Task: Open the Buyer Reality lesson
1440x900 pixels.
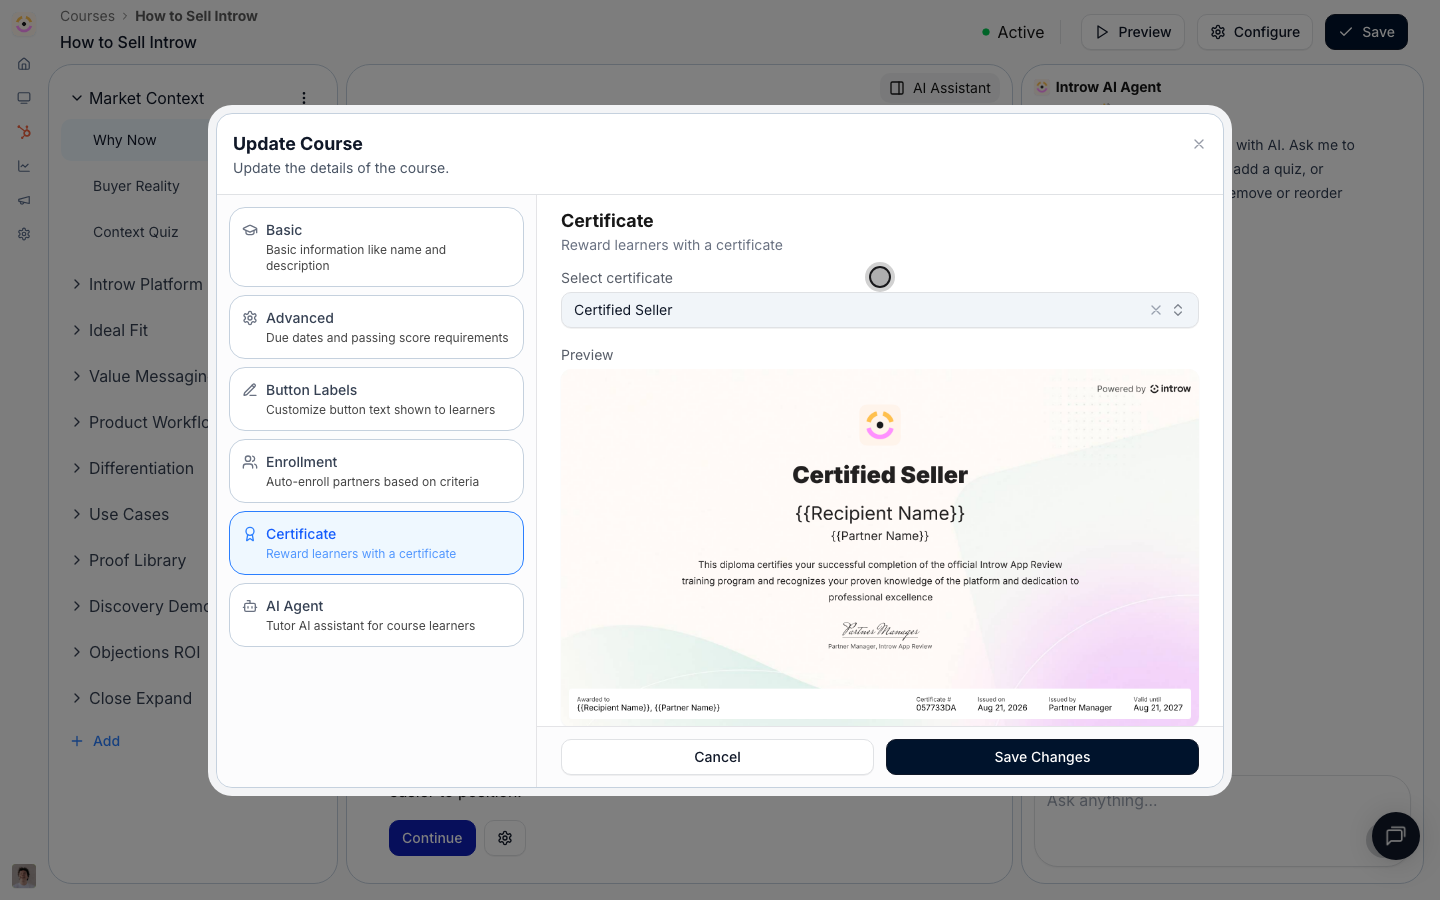Action: pyautogui.click(x=136, y=186)
